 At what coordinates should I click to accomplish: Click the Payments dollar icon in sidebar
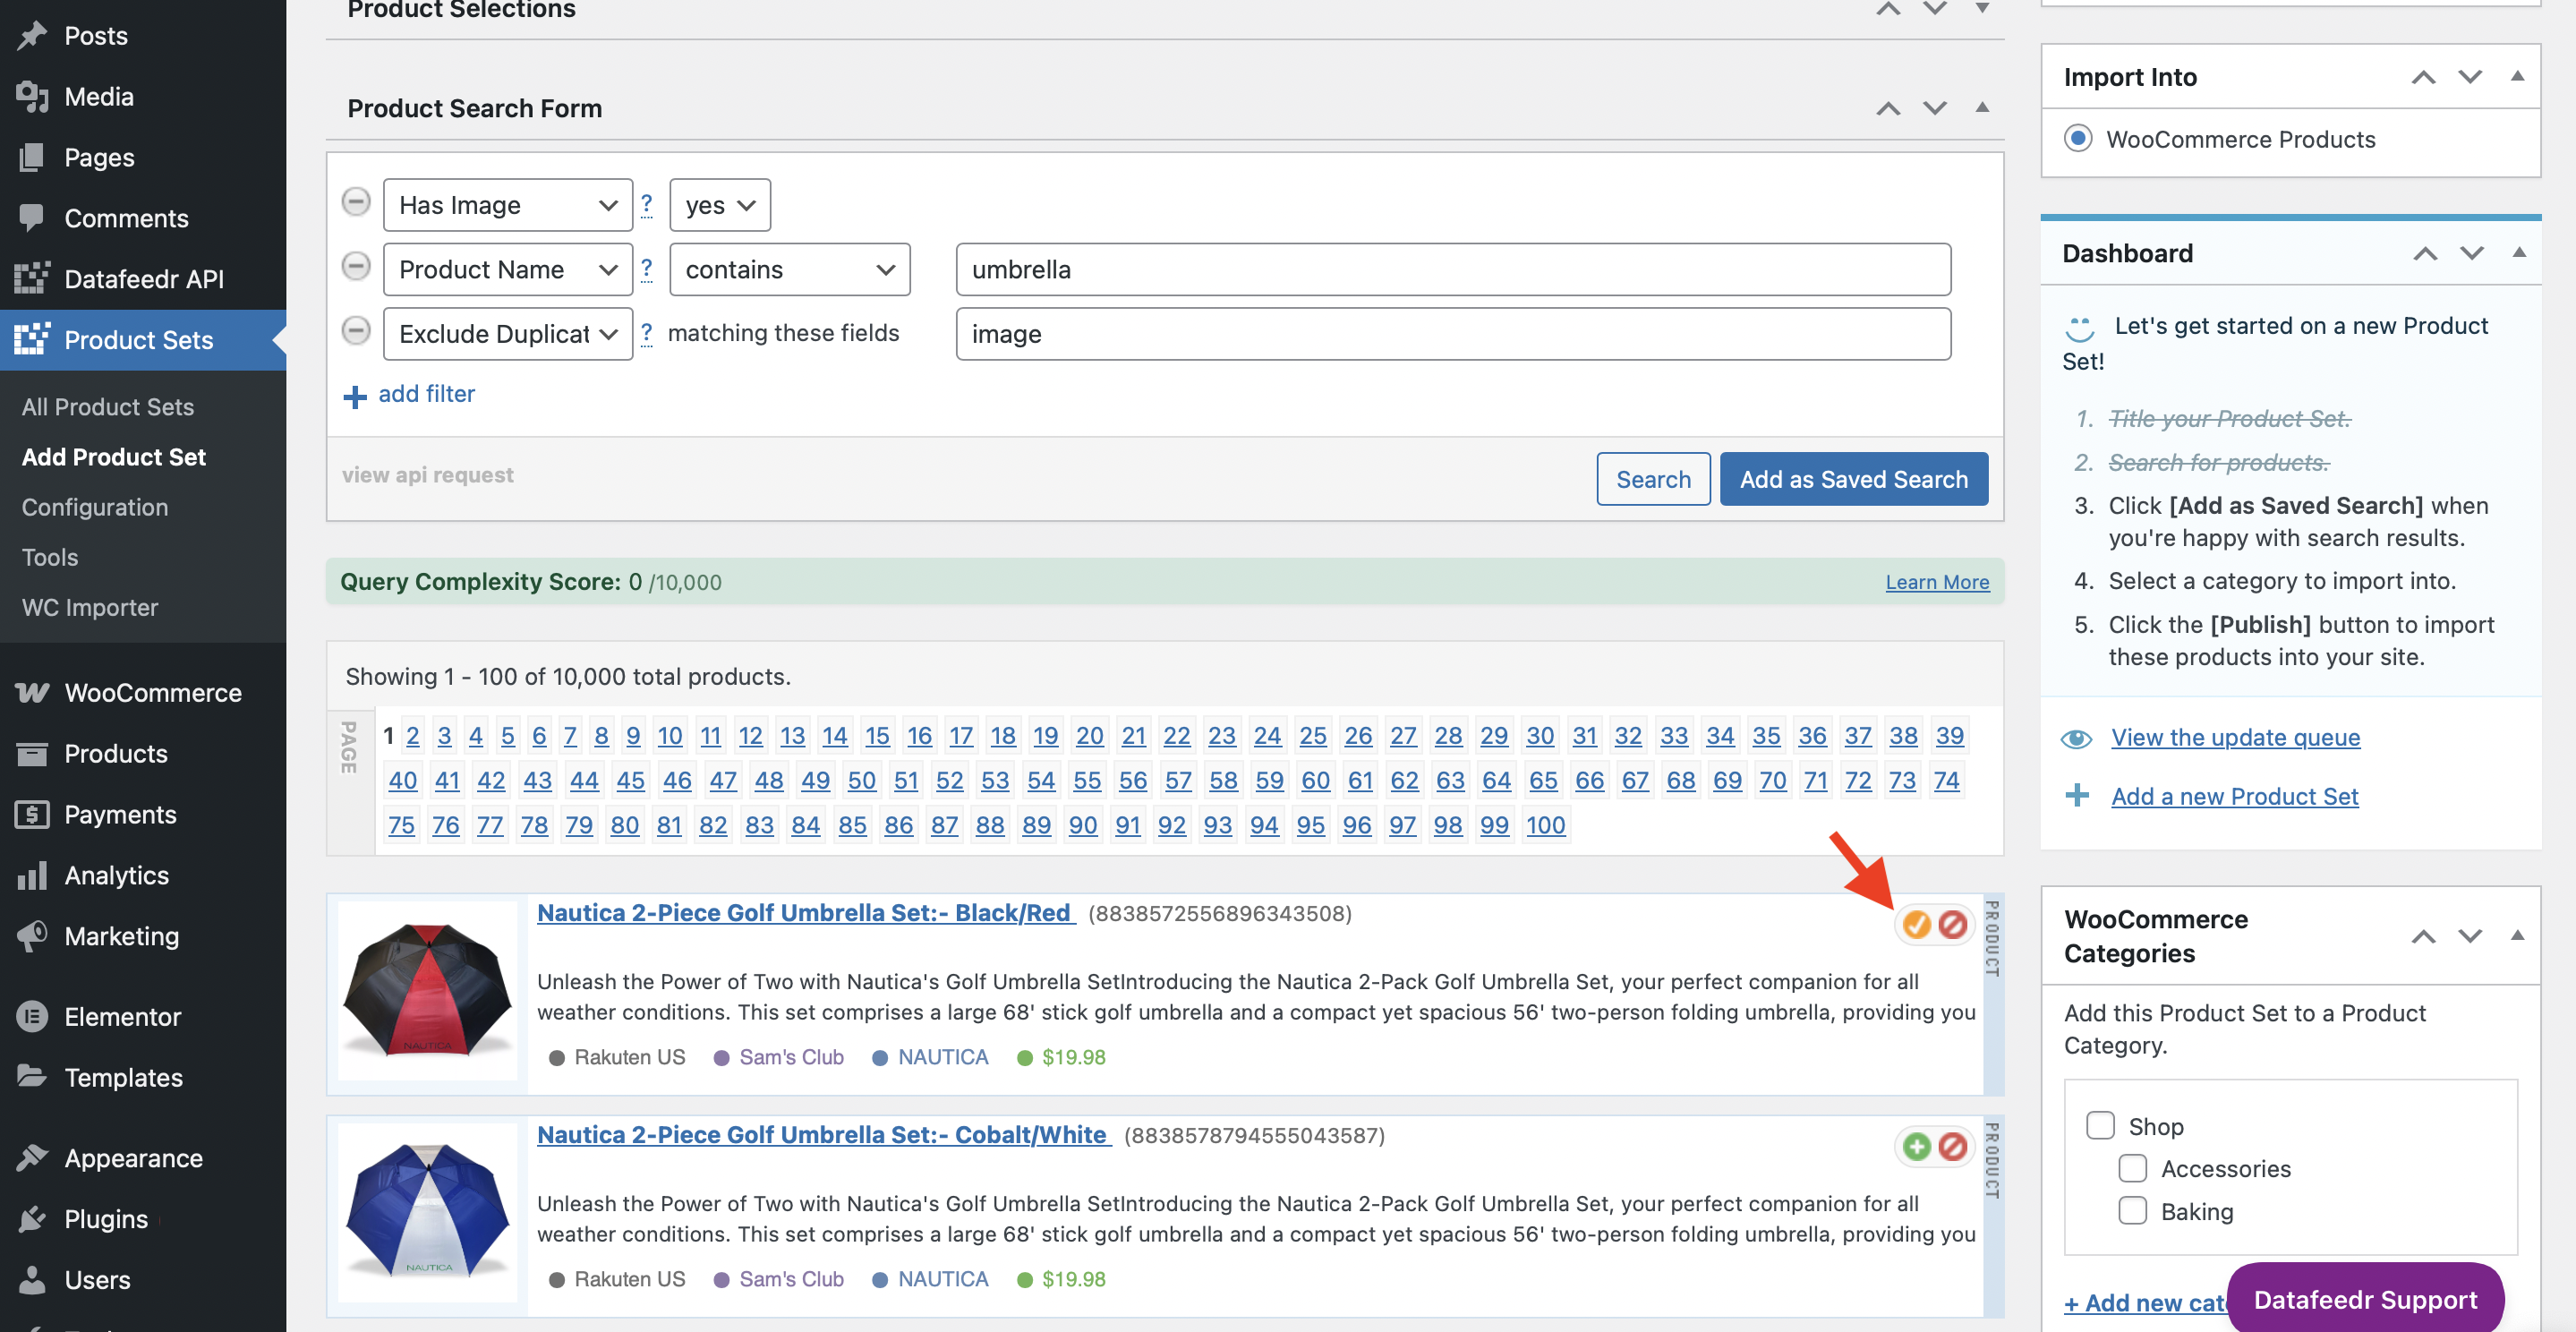[x=32, y=814]
